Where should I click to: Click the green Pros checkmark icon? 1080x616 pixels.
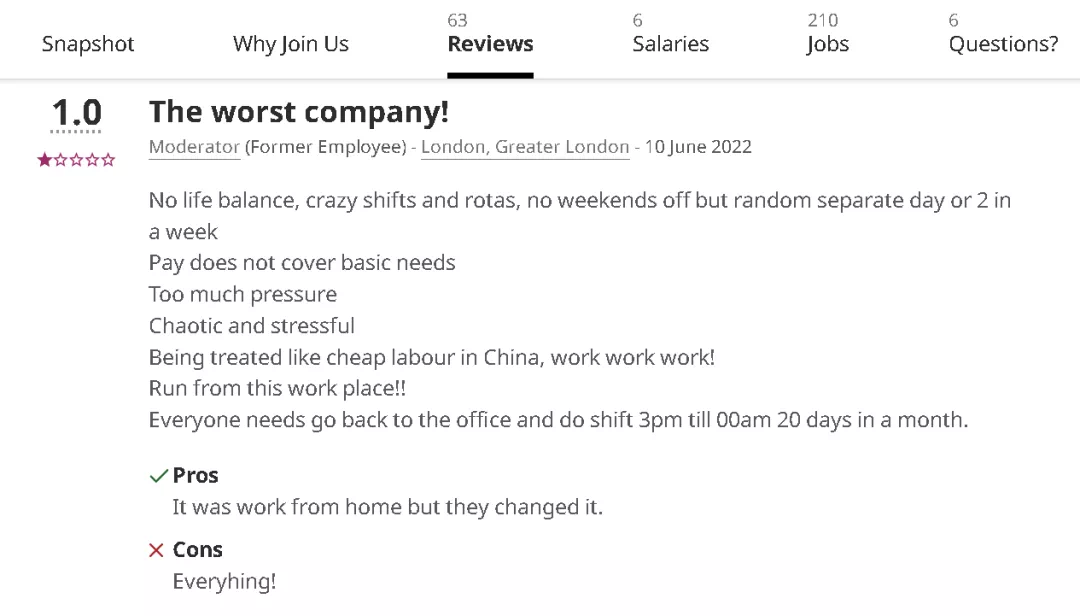point(158,477)
